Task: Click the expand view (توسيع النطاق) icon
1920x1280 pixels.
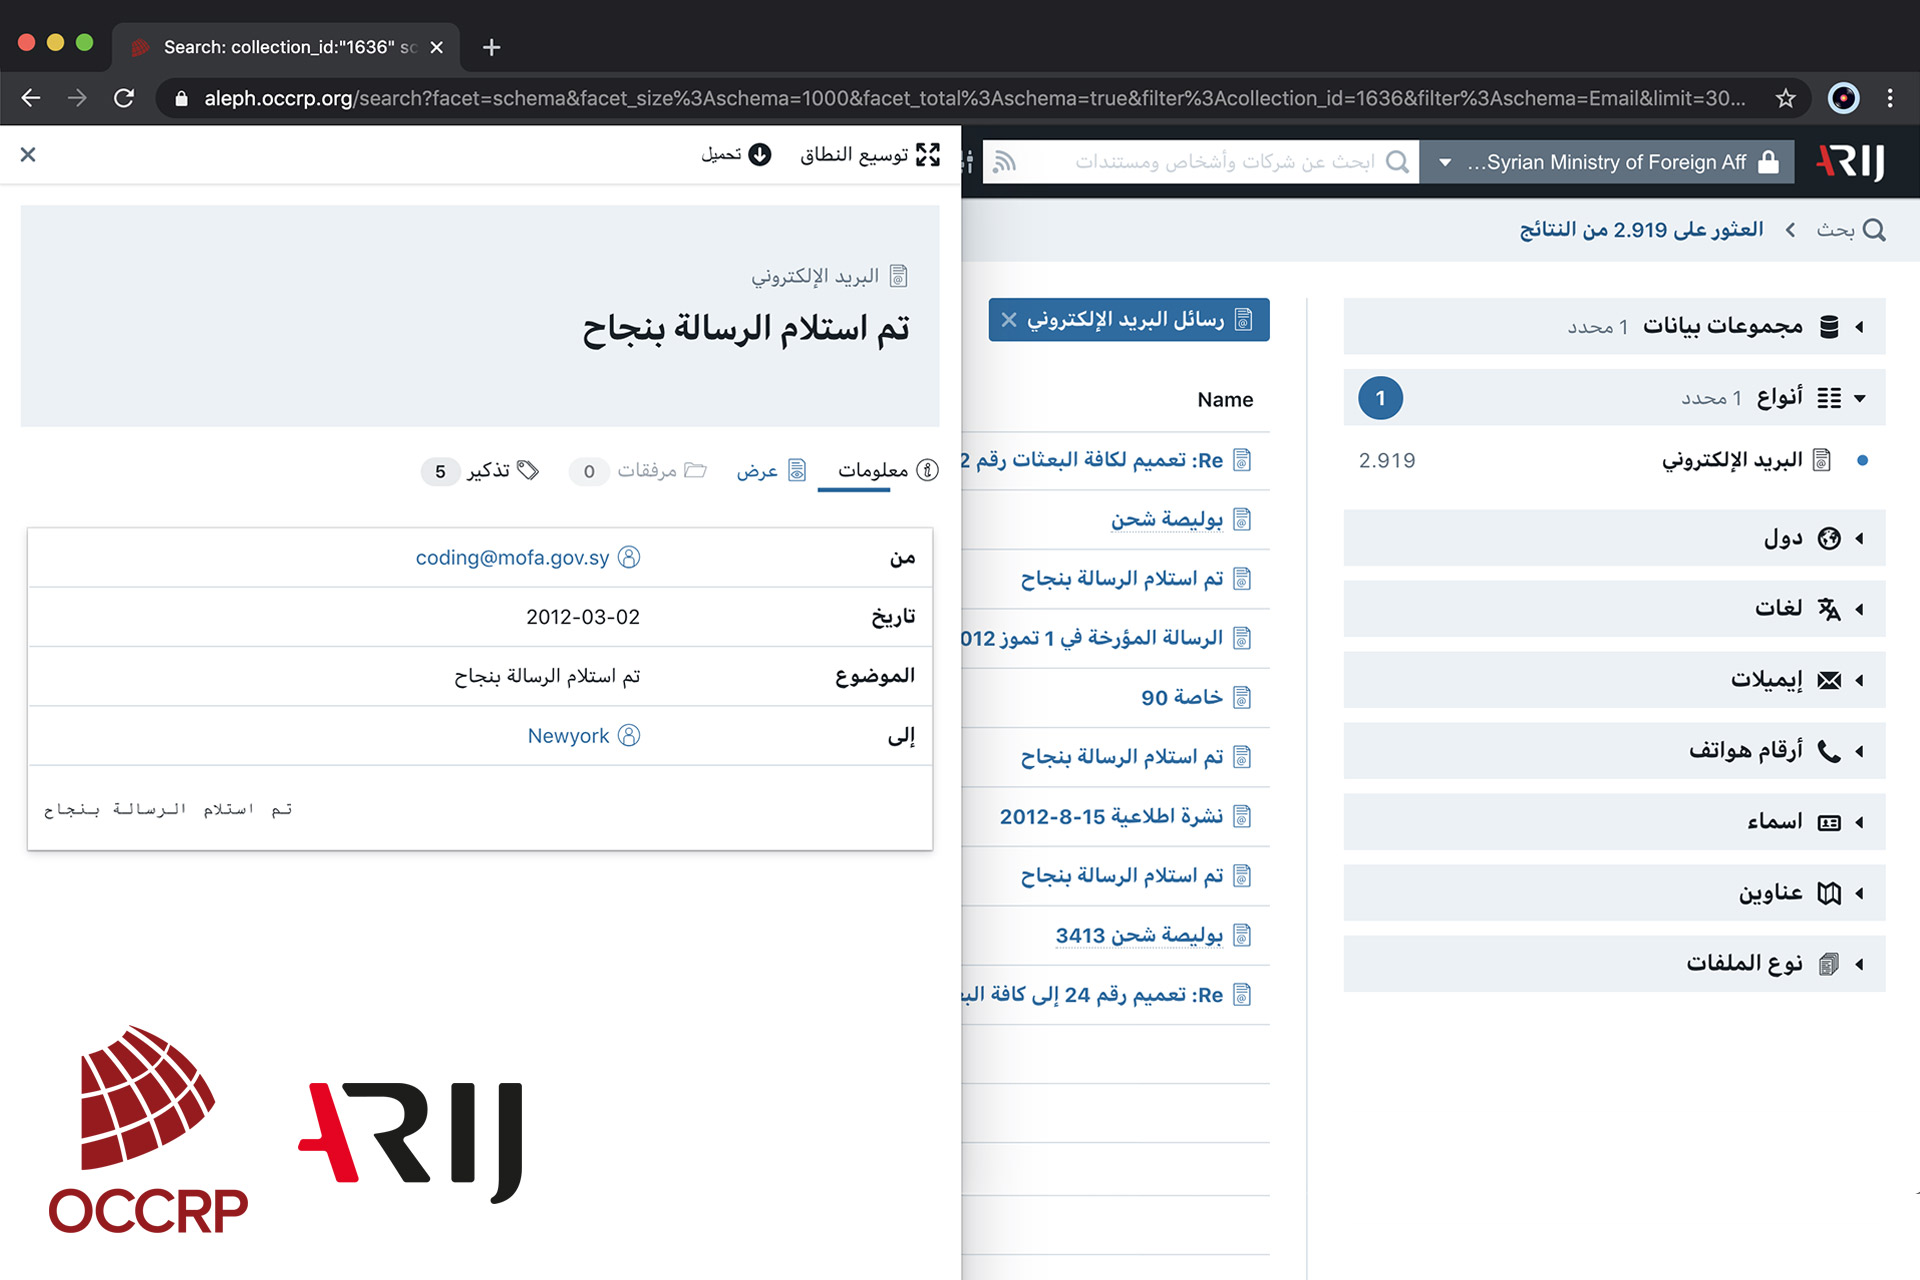Action: (x=928, y=154)
